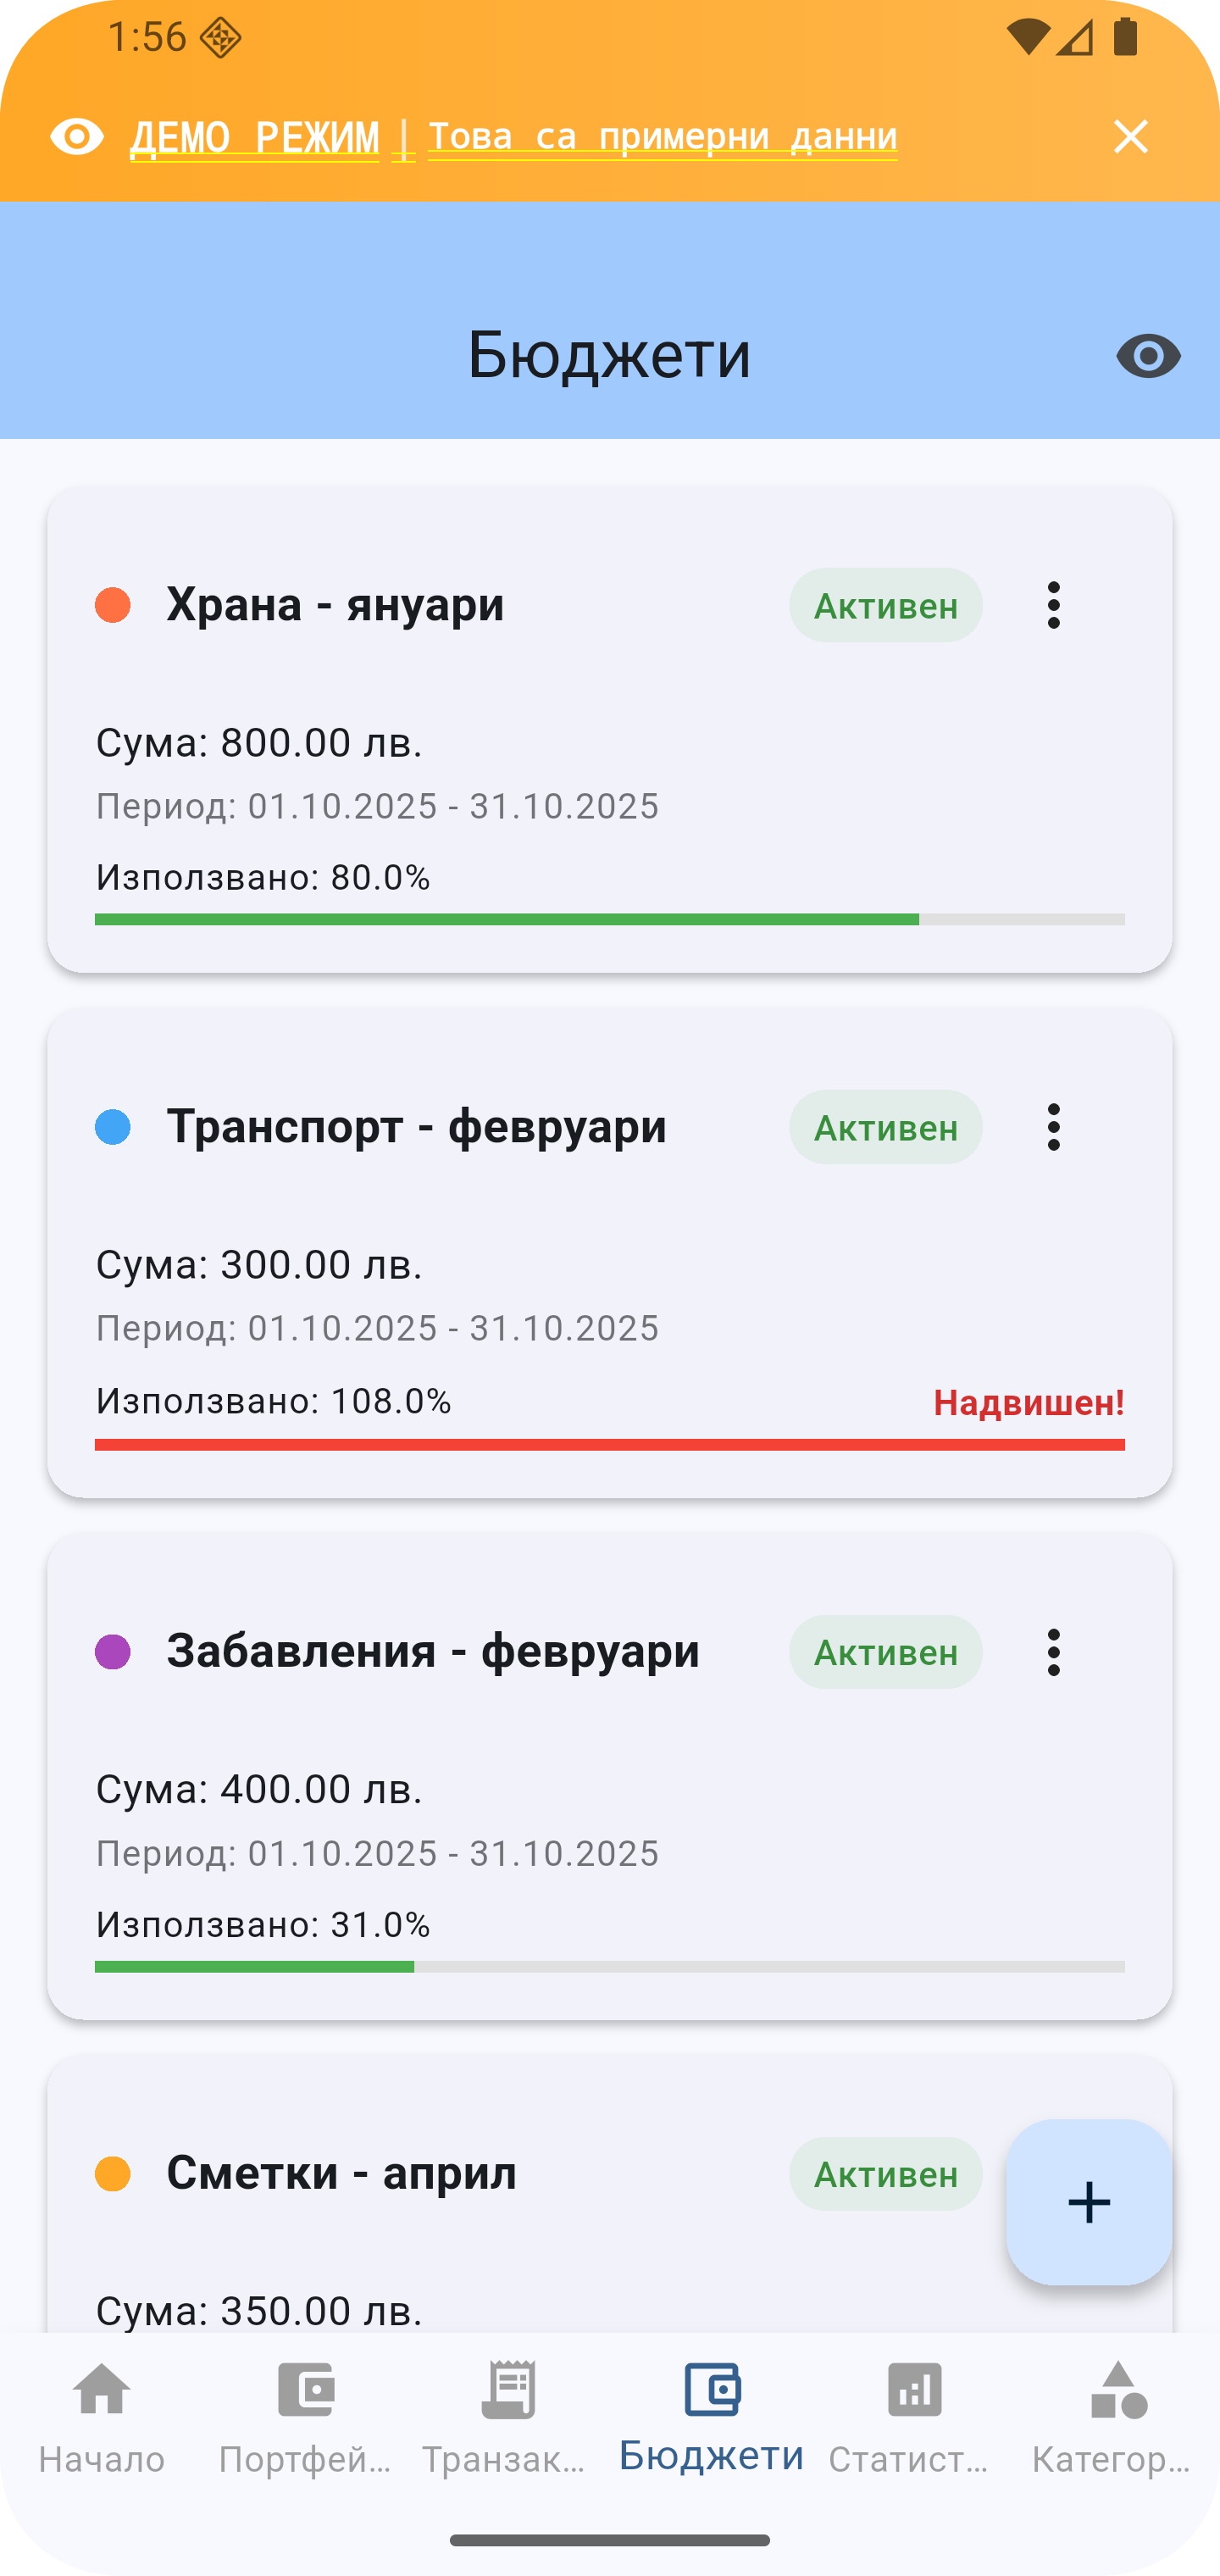Open options menu for Транспорт - февруари

[x=1054, y=1126]
